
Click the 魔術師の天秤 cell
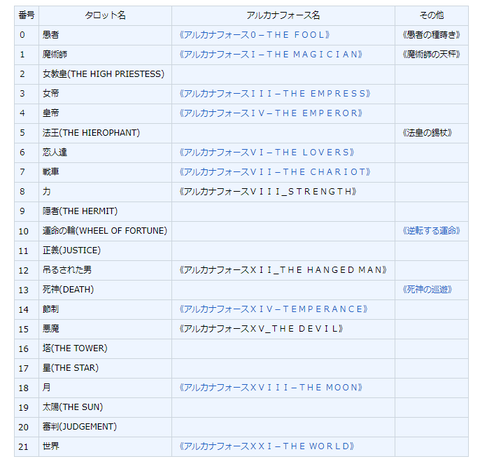pyautogui.click(x=432, y=55)
